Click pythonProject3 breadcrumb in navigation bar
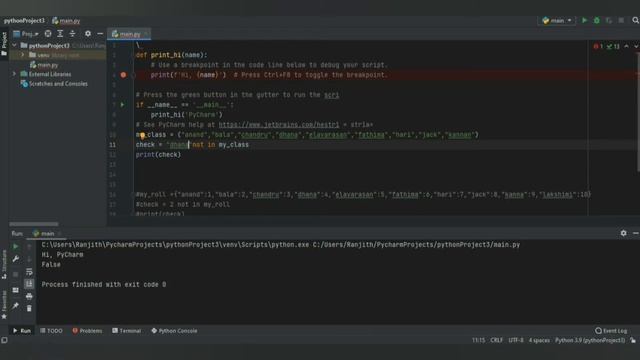 (x=24, y=20)
